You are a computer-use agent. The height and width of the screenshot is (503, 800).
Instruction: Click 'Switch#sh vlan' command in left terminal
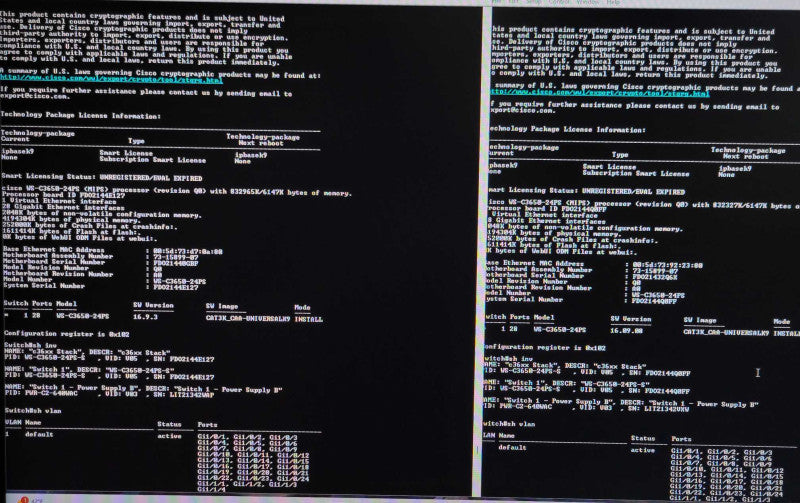tap(33, 411)
